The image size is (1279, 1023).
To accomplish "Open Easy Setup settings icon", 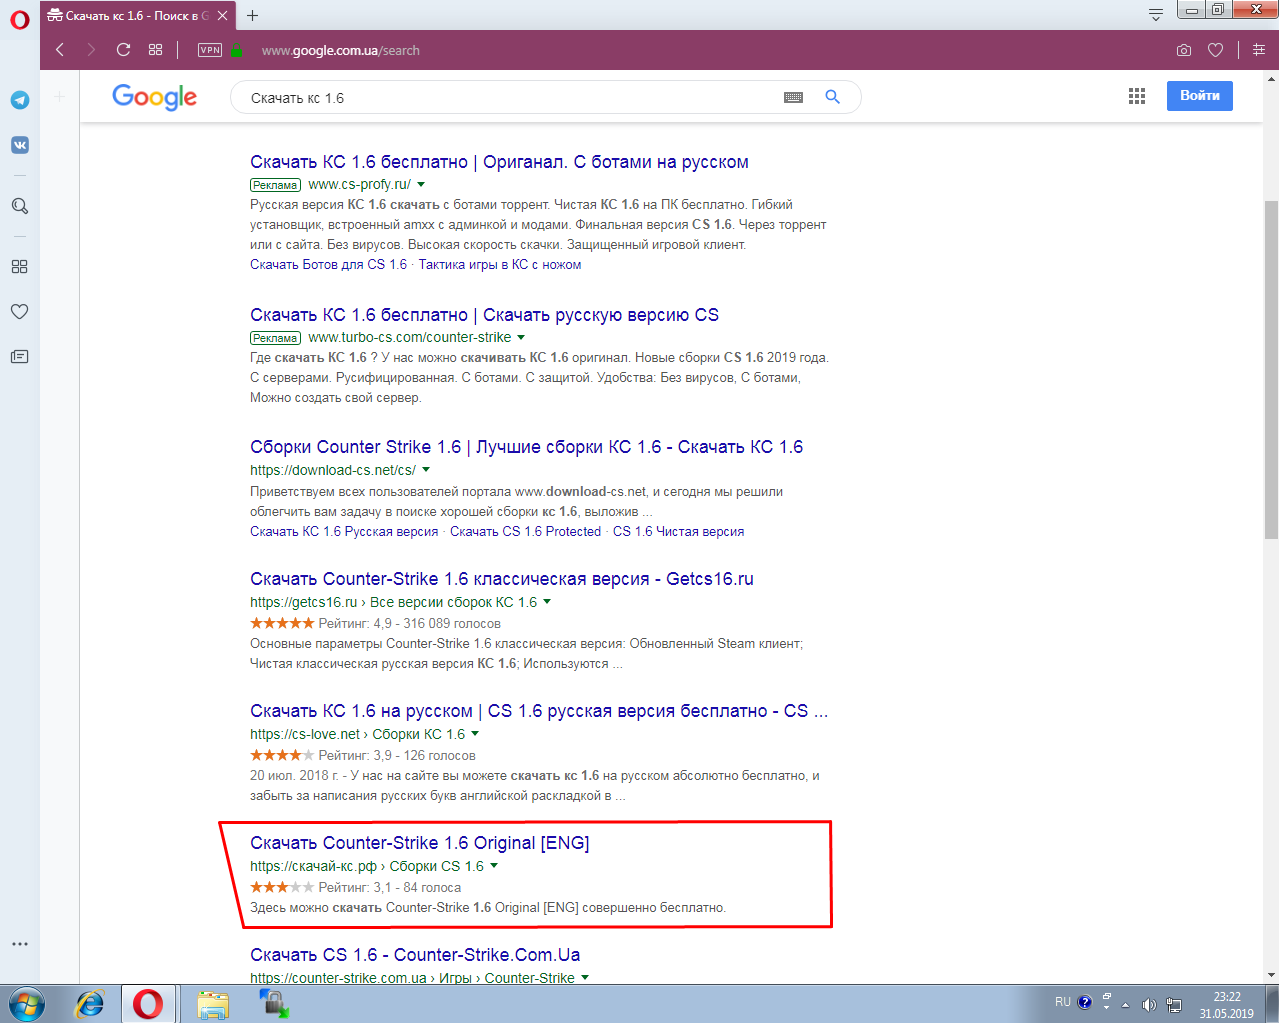I will pyautogui.click(x=1259, y=50).
